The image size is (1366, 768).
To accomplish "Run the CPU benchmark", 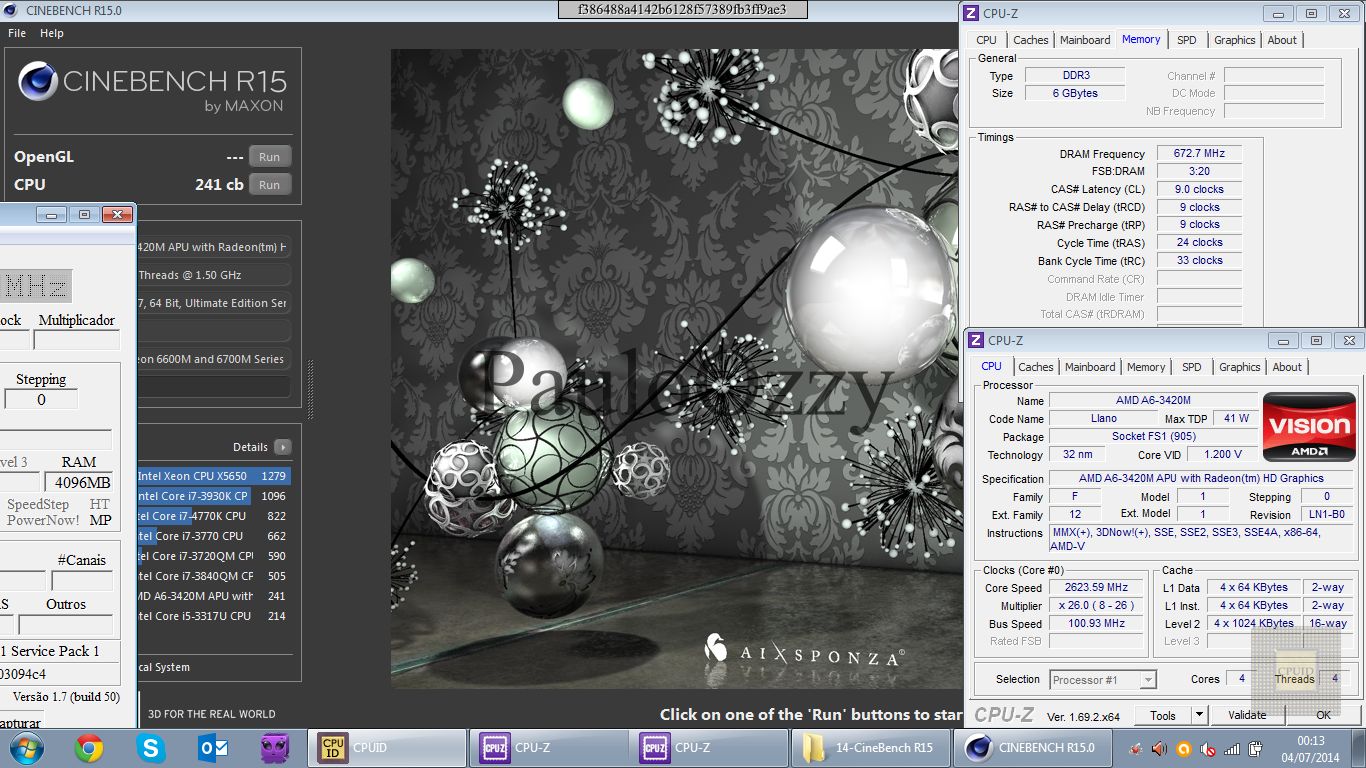I will click(270, 185).
